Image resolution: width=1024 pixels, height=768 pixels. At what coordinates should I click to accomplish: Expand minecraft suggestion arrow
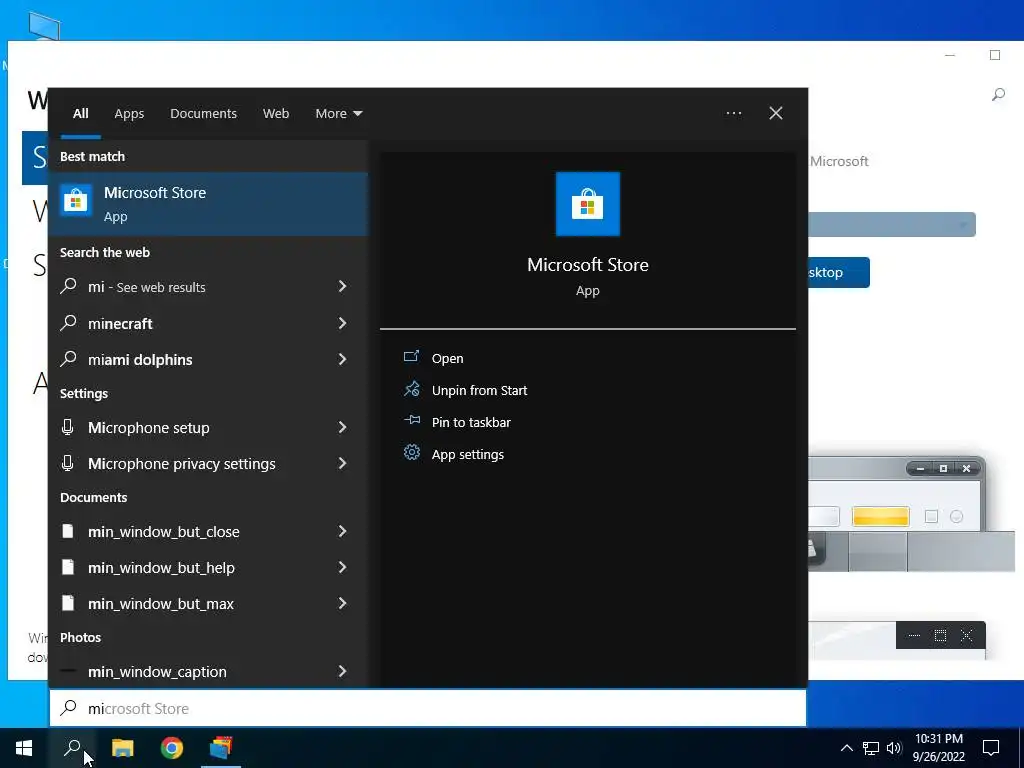(342, 323)
